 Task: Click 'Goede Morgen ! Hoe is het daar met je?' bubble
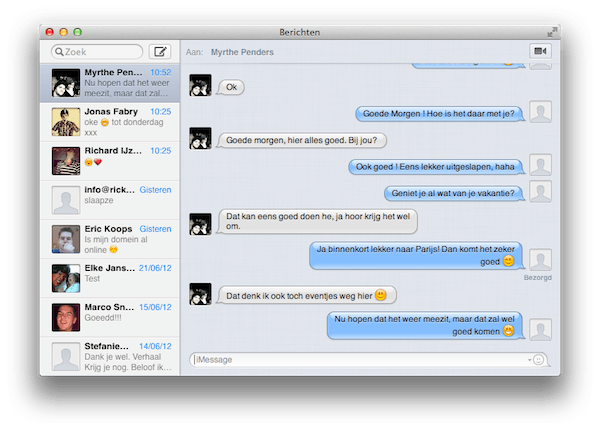pyautogui.click(x=440, y=114)
